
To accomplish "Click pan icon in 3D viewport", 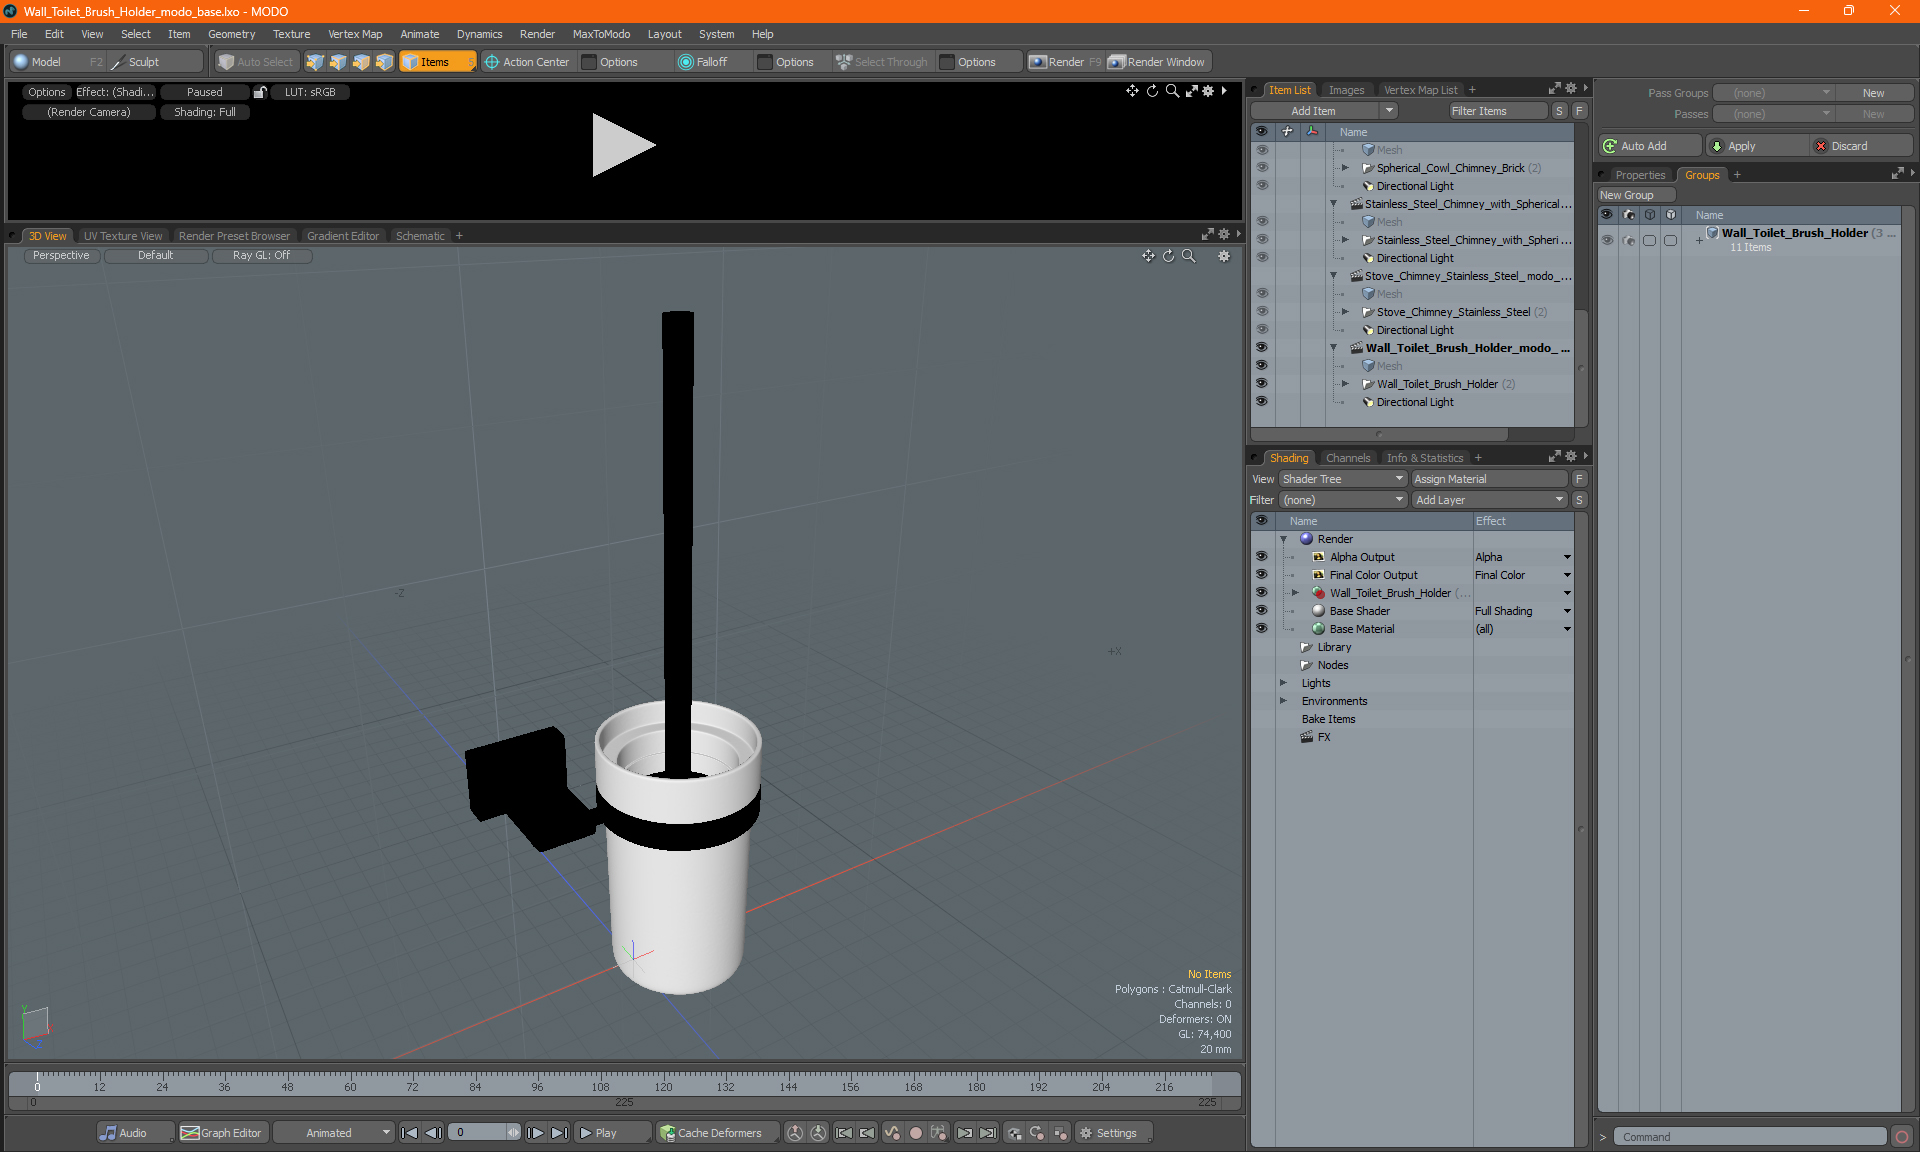I will click(1148, 256).
